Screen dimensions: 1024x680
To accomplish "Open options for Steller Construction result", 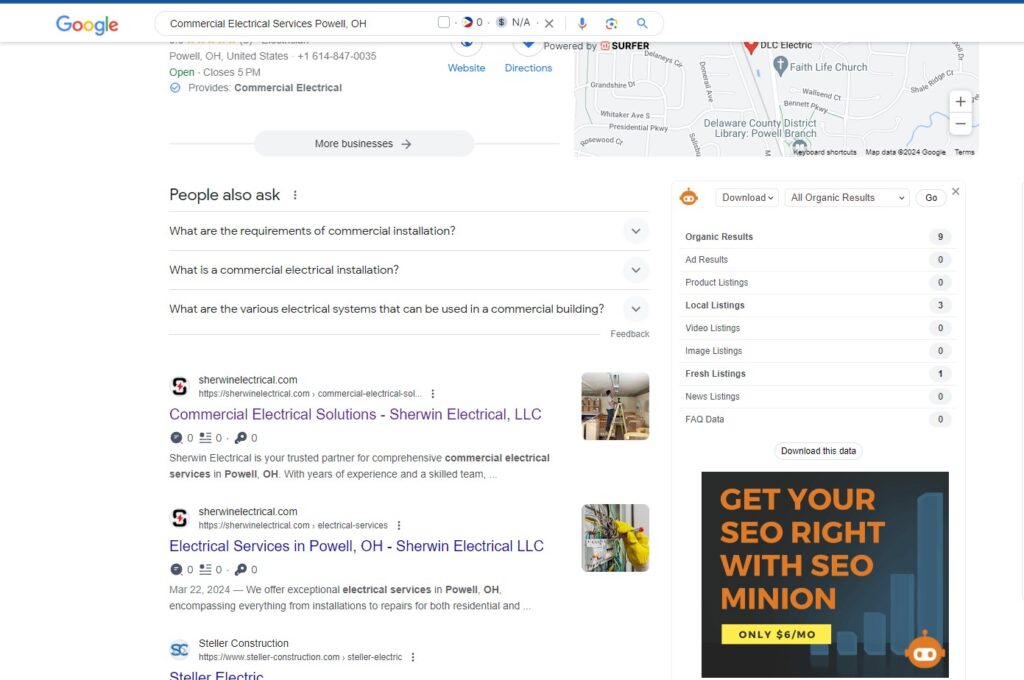I will coord(413,657).
